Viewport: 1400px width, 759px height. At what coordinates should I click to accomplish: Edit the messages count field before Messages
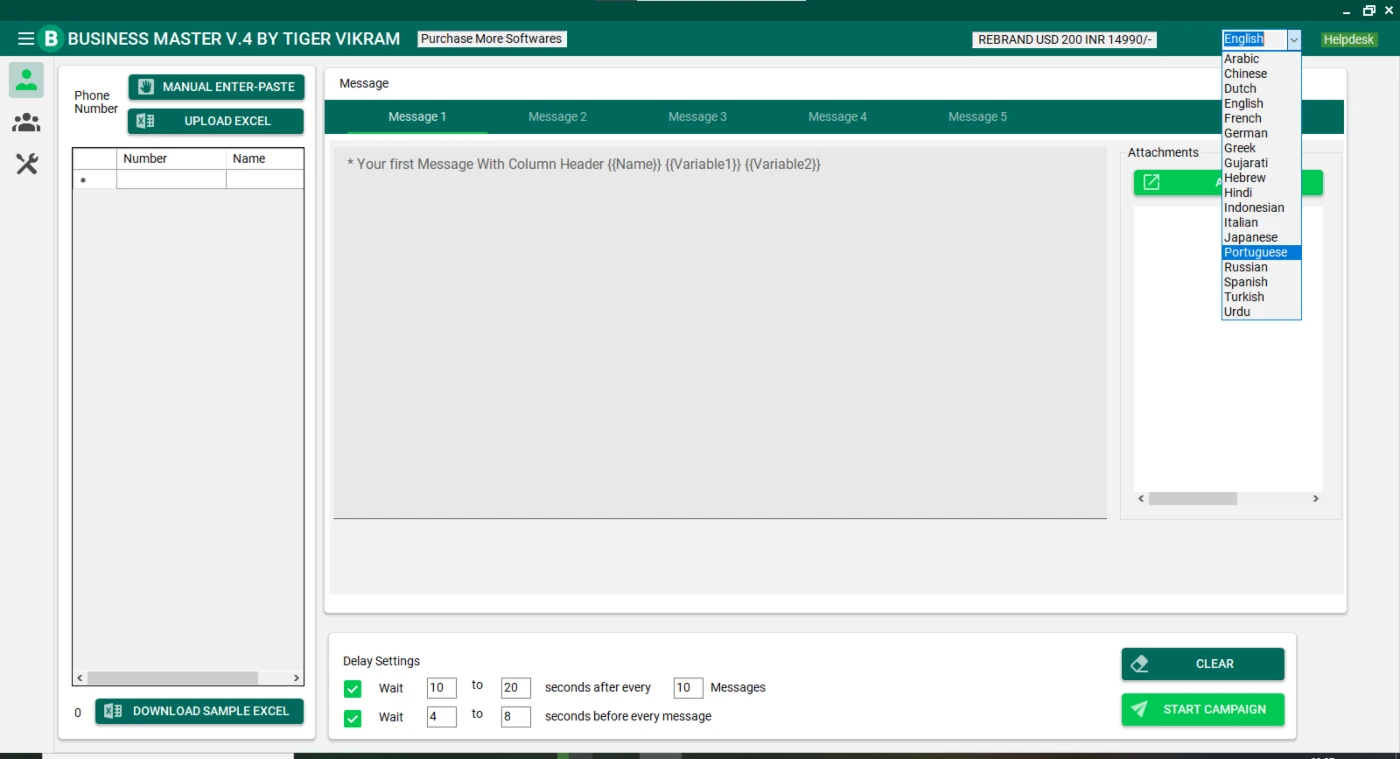pyautogui.click(x=688, y=688)
